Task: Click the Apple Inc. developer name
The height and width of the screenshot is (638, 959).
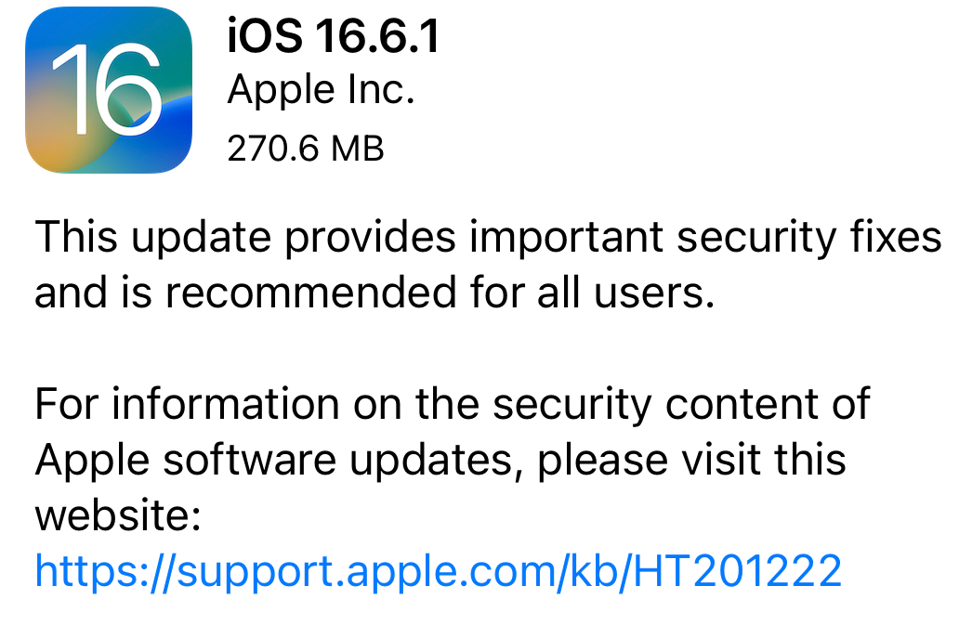Action: pos(321,91)
